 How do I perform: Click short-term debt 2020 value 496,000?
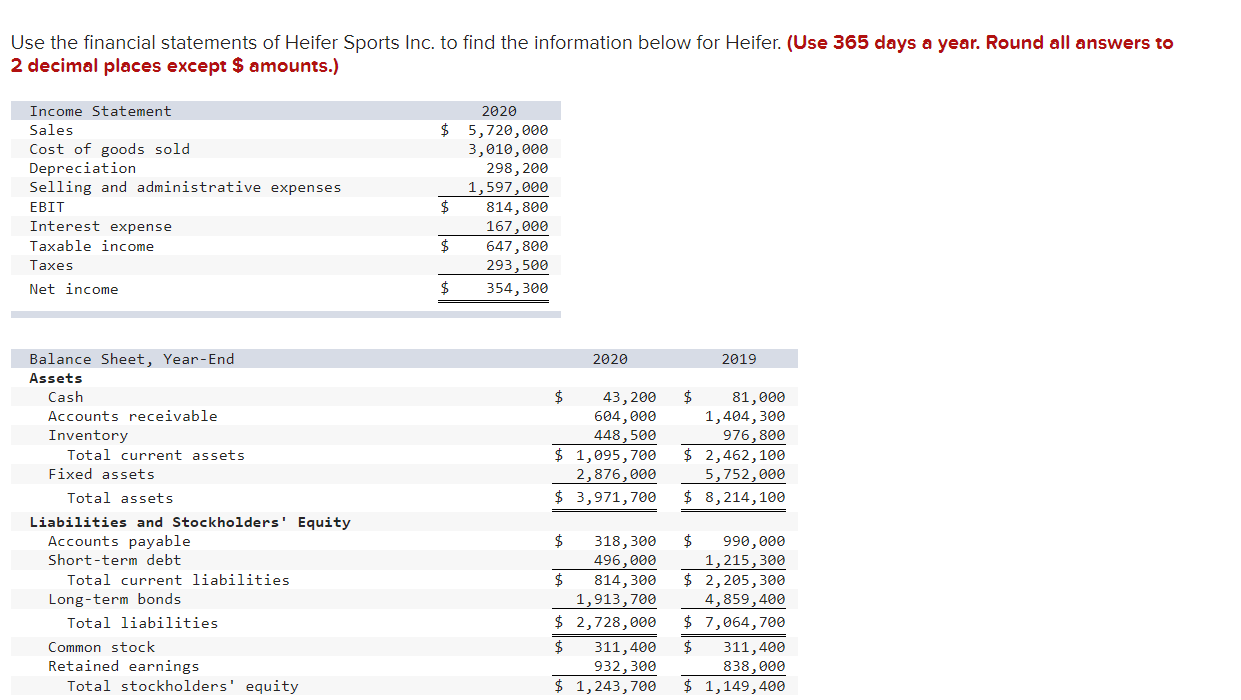625,560
